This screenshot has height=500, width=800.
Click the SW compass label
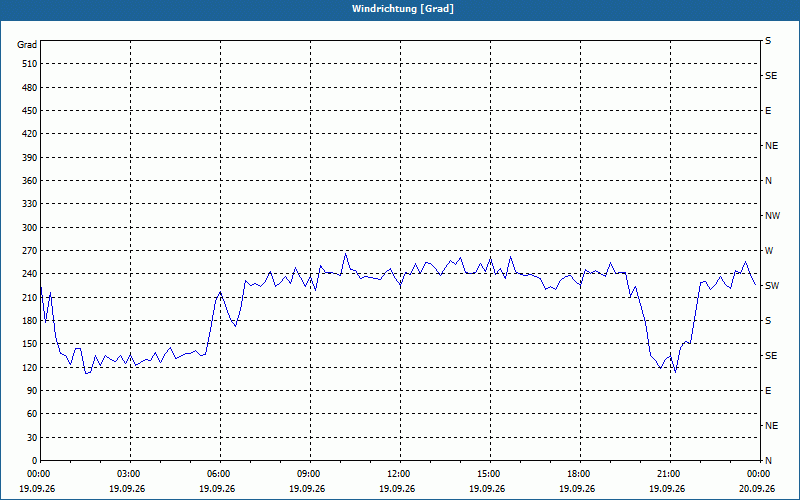coord(772,286)
